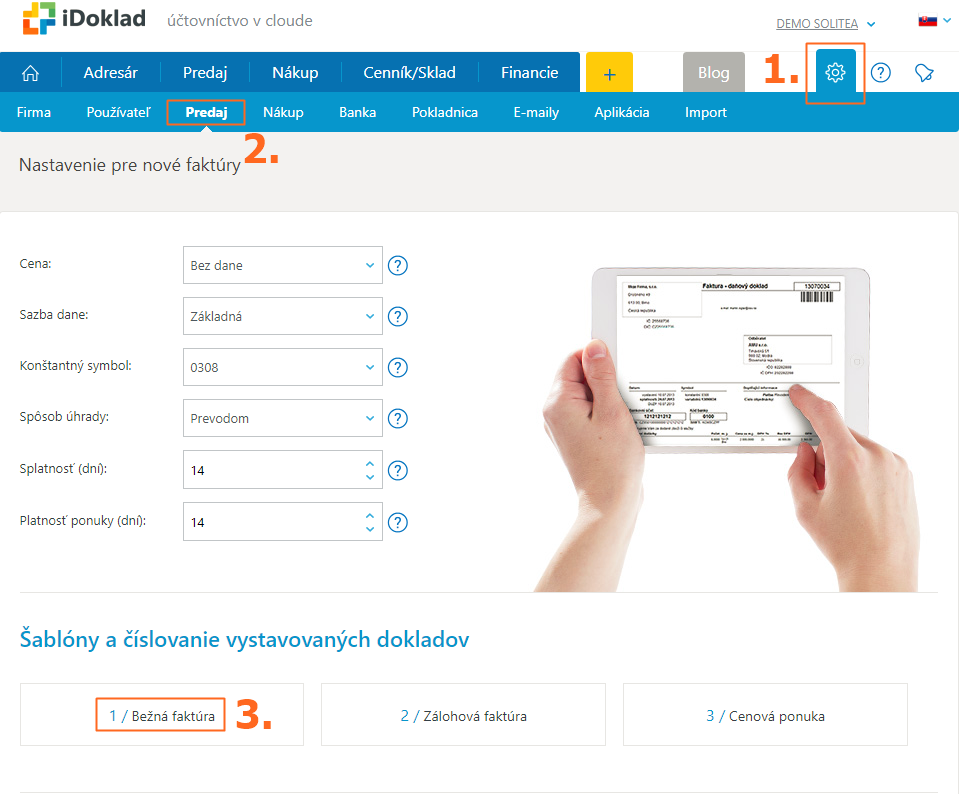Viewport: 959px width, 794px height.
Task: Open settings via the gear icon
Action: pos(835,73)
